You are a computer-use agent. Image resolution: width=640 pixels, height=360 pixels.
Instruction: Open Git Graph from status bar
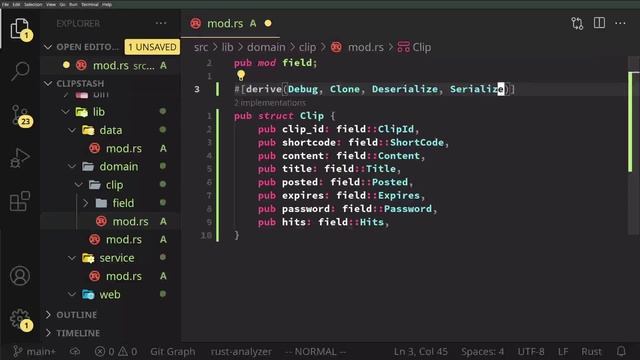point(173,351)
